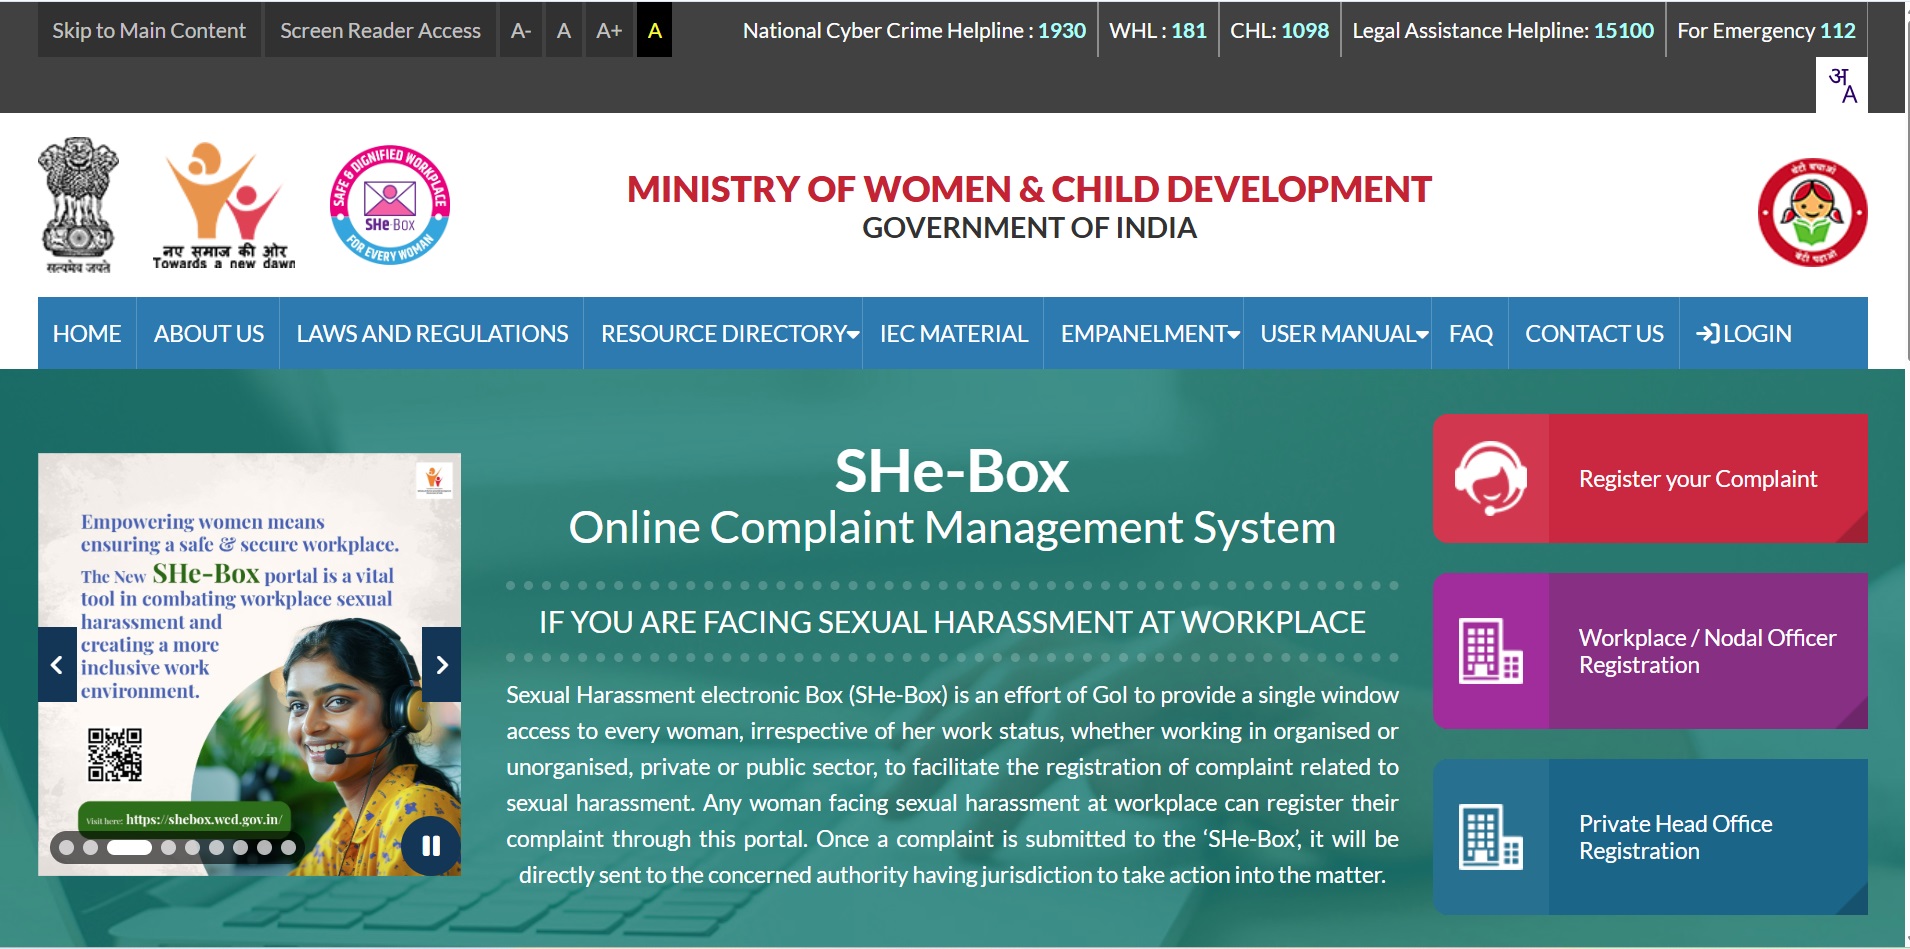Open the Beti Bachao Beti Padhao logo
Viewport: 1910px width, 949px height.
point(1812,212)
